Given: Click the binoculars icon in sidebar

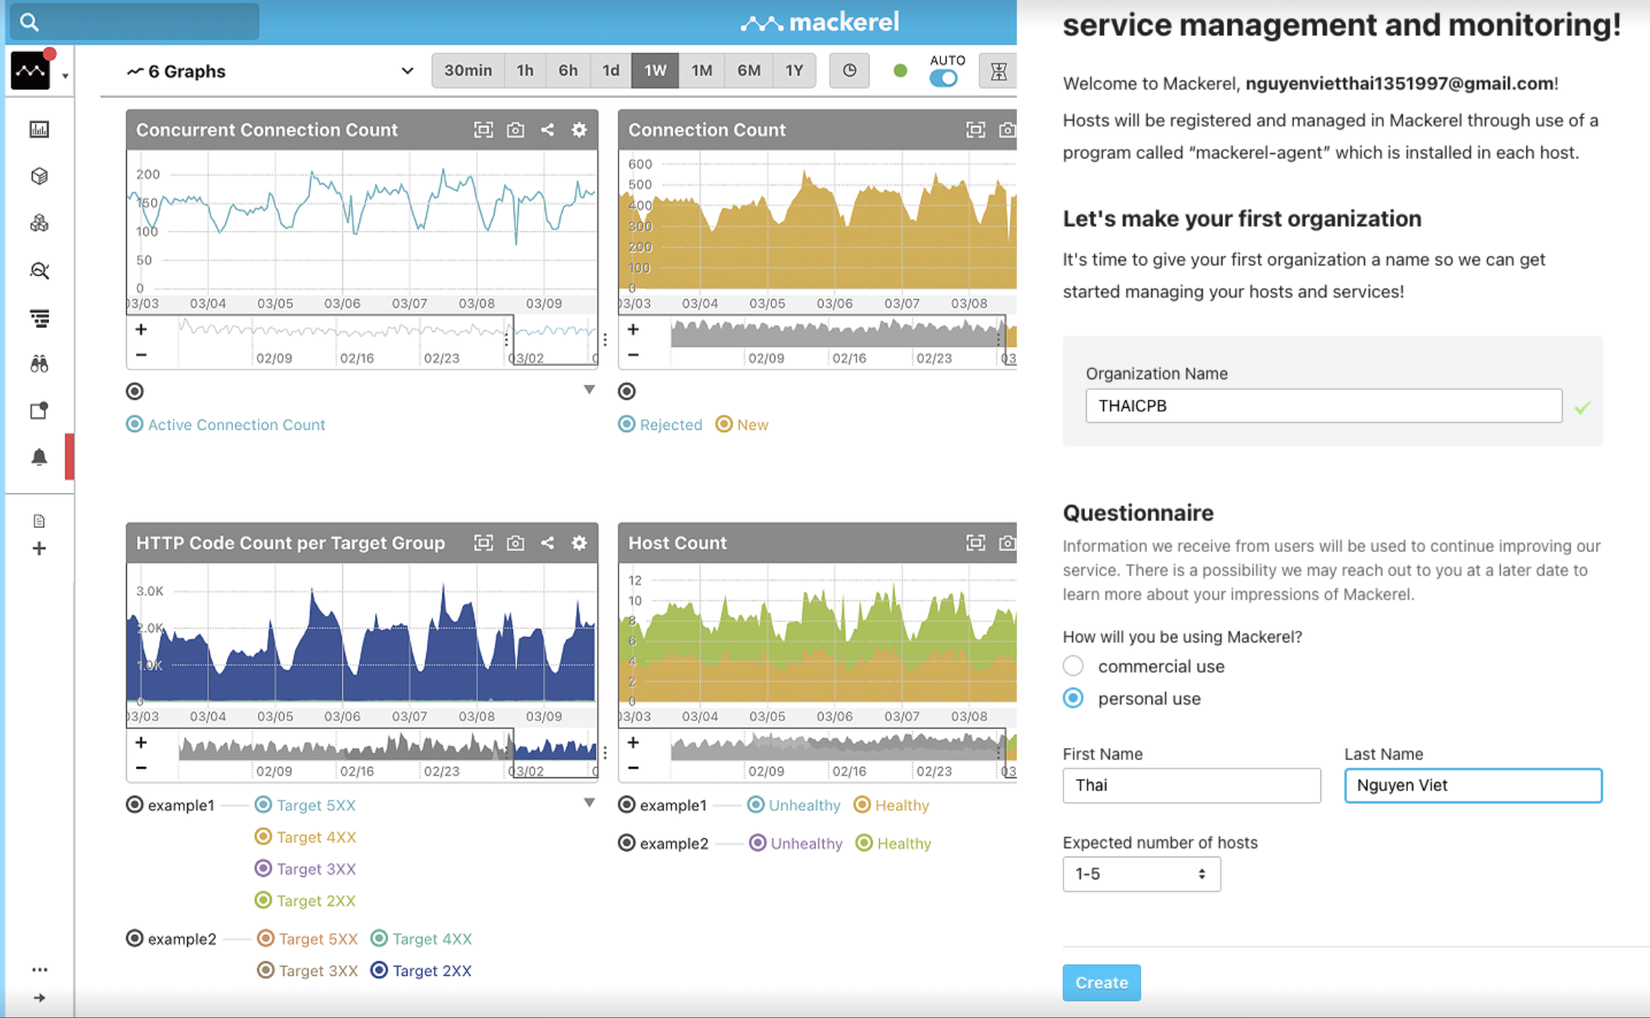Looking at the screenshot, I should 39,364.
